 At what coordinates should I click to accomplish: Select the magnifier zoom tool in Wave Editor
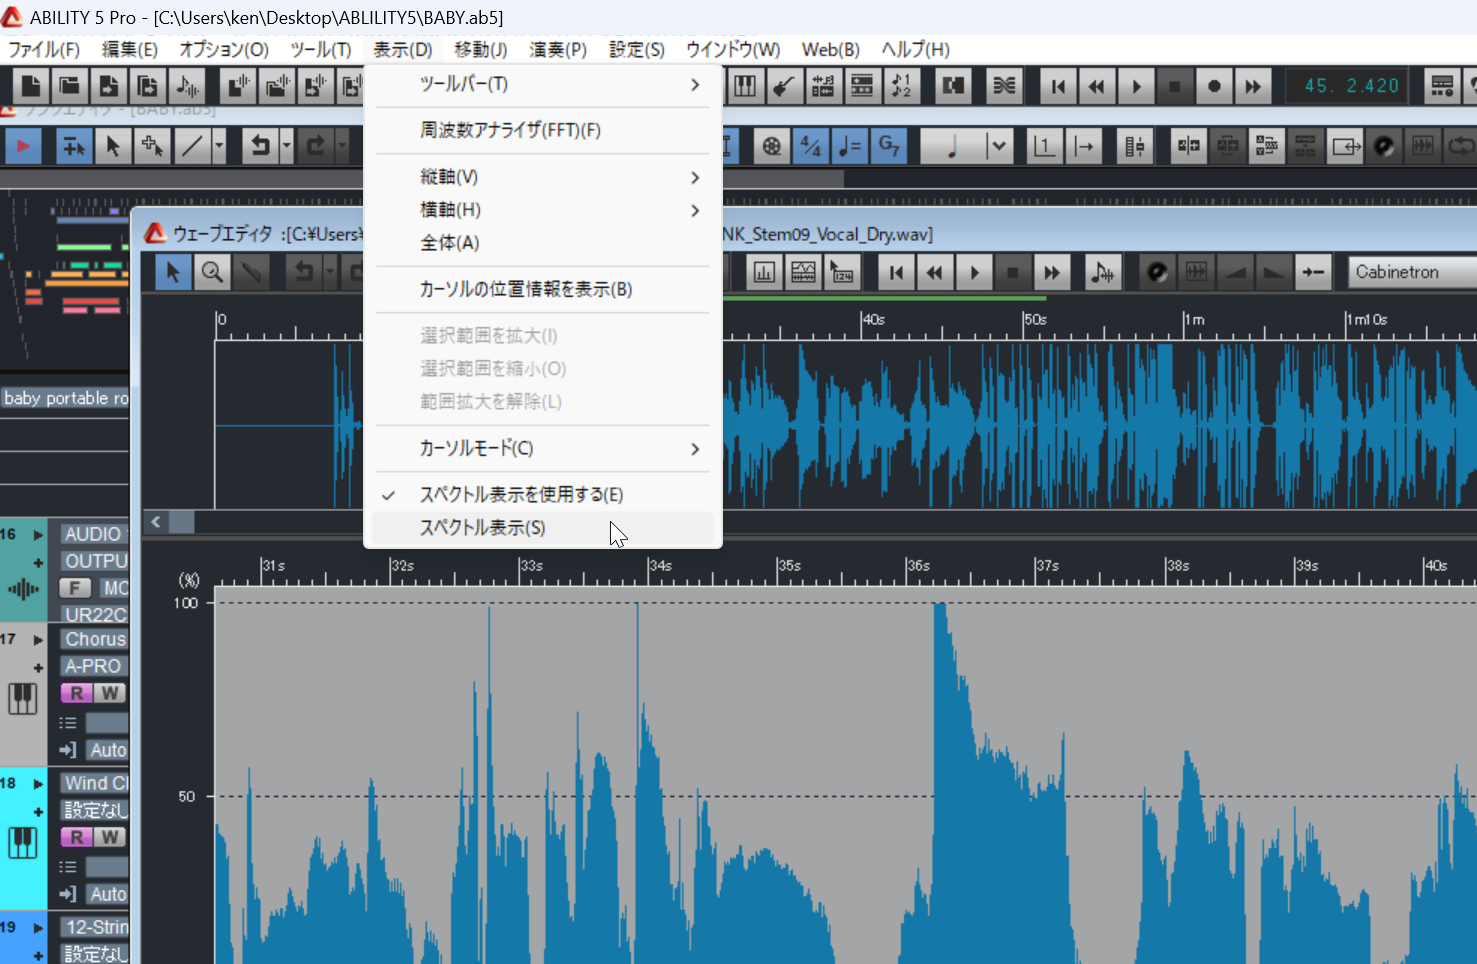pos(212,272)
